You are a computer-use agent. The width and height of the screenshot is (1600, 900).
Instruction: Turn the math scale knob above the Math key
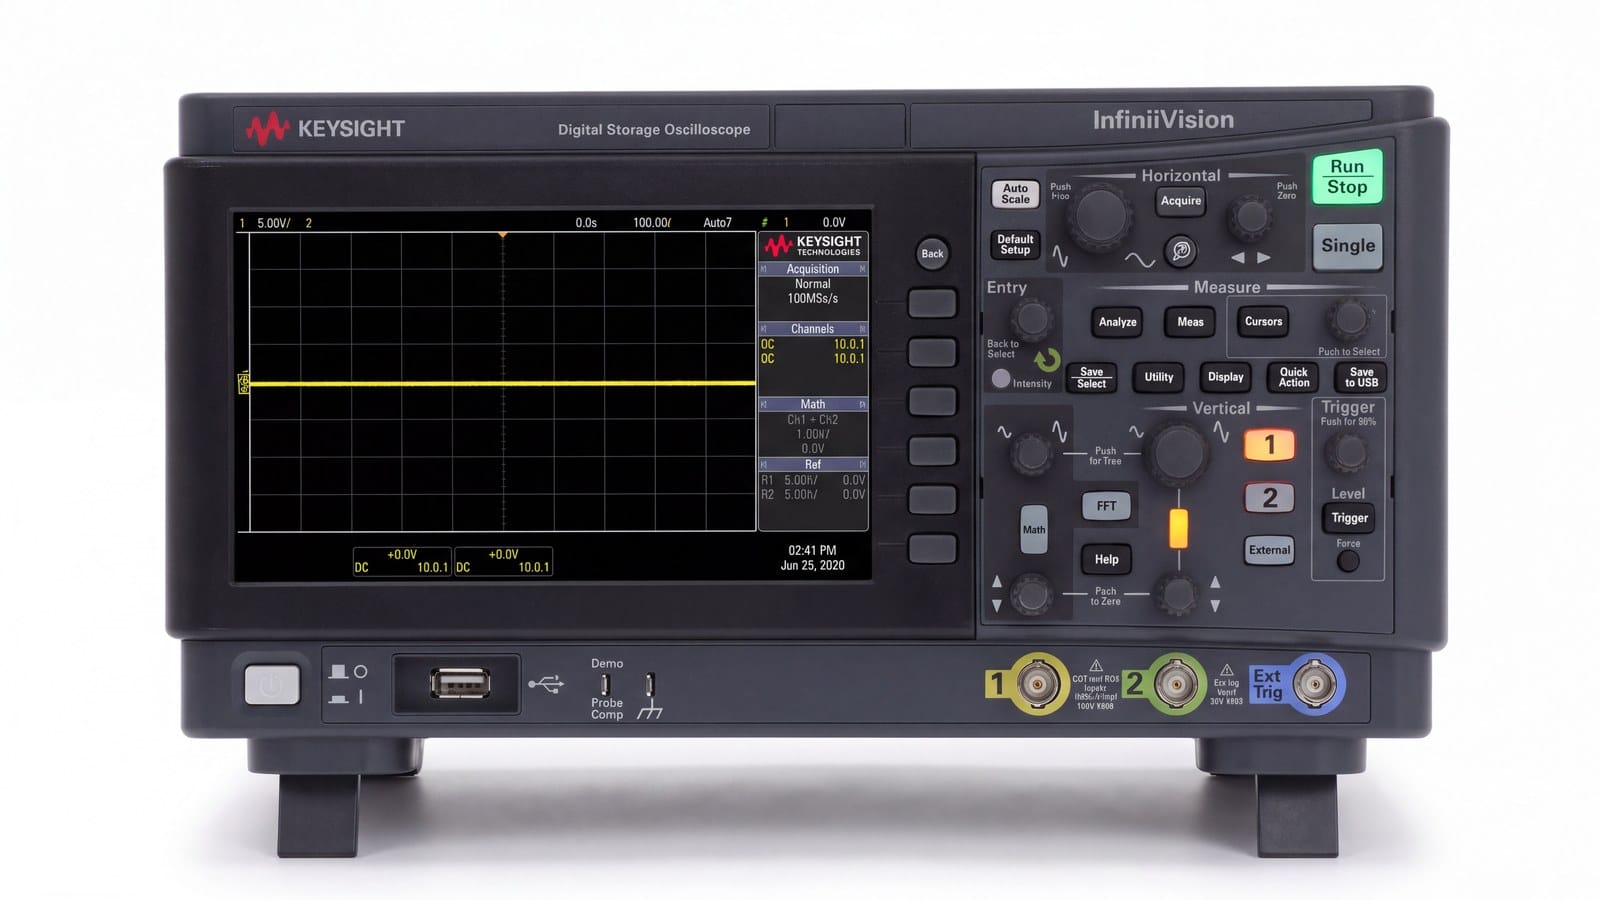point(1031,454)
